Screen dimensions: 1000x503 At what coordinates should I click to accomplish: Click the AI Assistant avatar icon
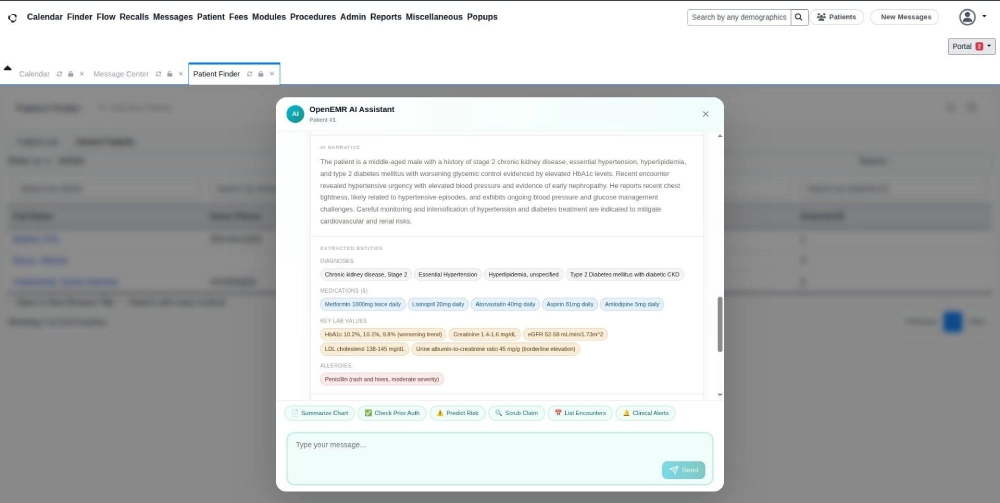point(295,114)
